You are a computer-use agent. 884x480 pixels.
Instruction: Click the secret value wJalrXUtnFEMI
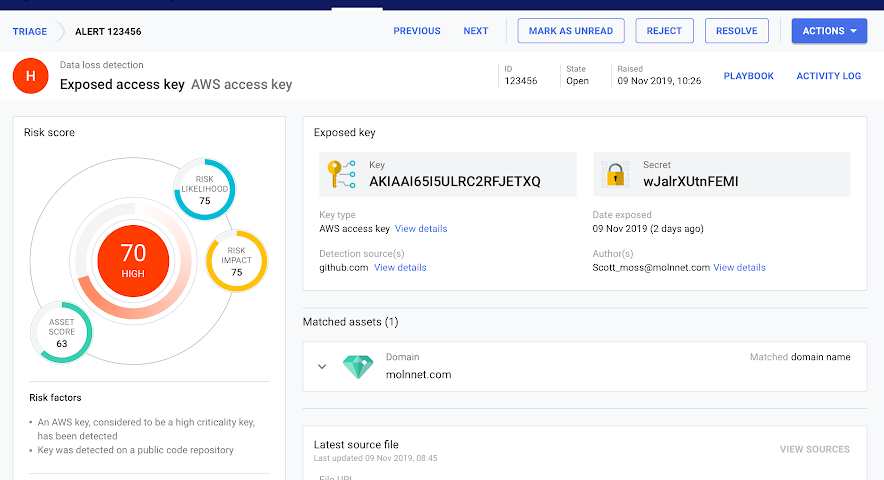click(x=691, y=182)
